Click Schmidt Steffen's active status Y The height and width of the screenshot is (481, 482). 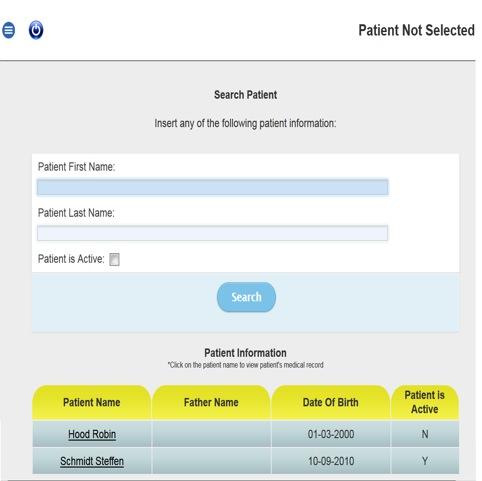(x=425, y=461)
